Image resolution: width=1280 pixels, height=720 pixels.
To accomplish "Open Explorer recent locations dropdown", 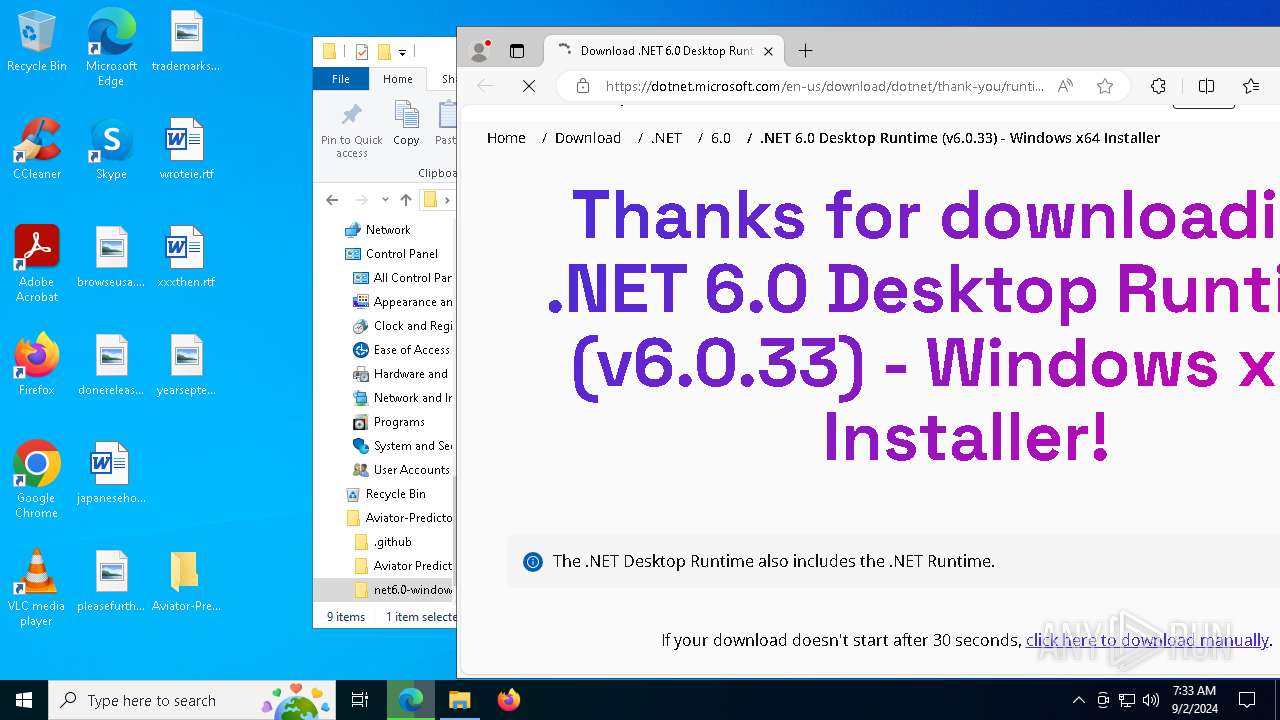I will coord(385,200).
